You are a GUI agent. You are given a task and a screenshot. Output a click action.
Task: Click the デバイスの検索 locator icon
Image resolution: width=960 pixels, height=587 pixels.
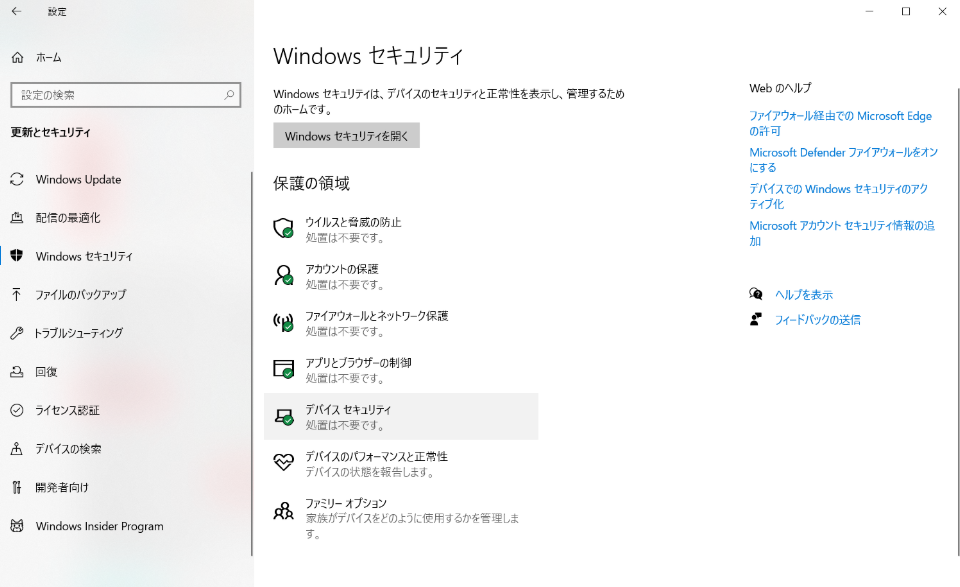coord(17,449)
